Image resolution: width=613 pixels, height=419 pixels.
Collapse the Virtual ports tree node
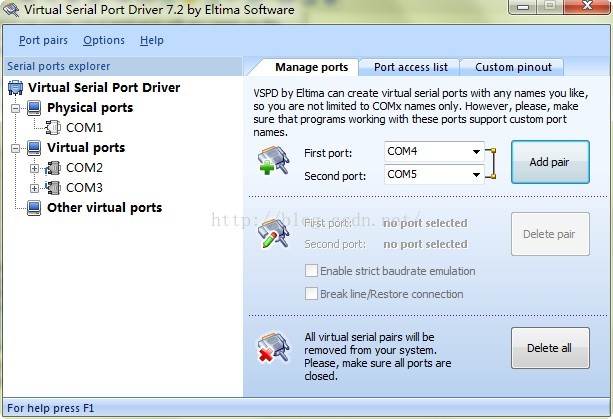coord(15,148)
